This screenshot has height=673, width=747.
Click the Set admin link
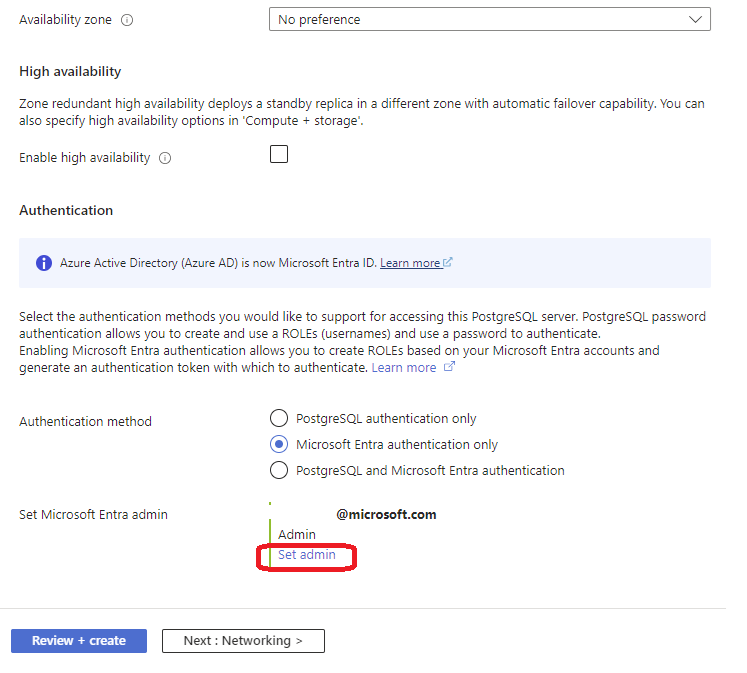click(307, 555)
